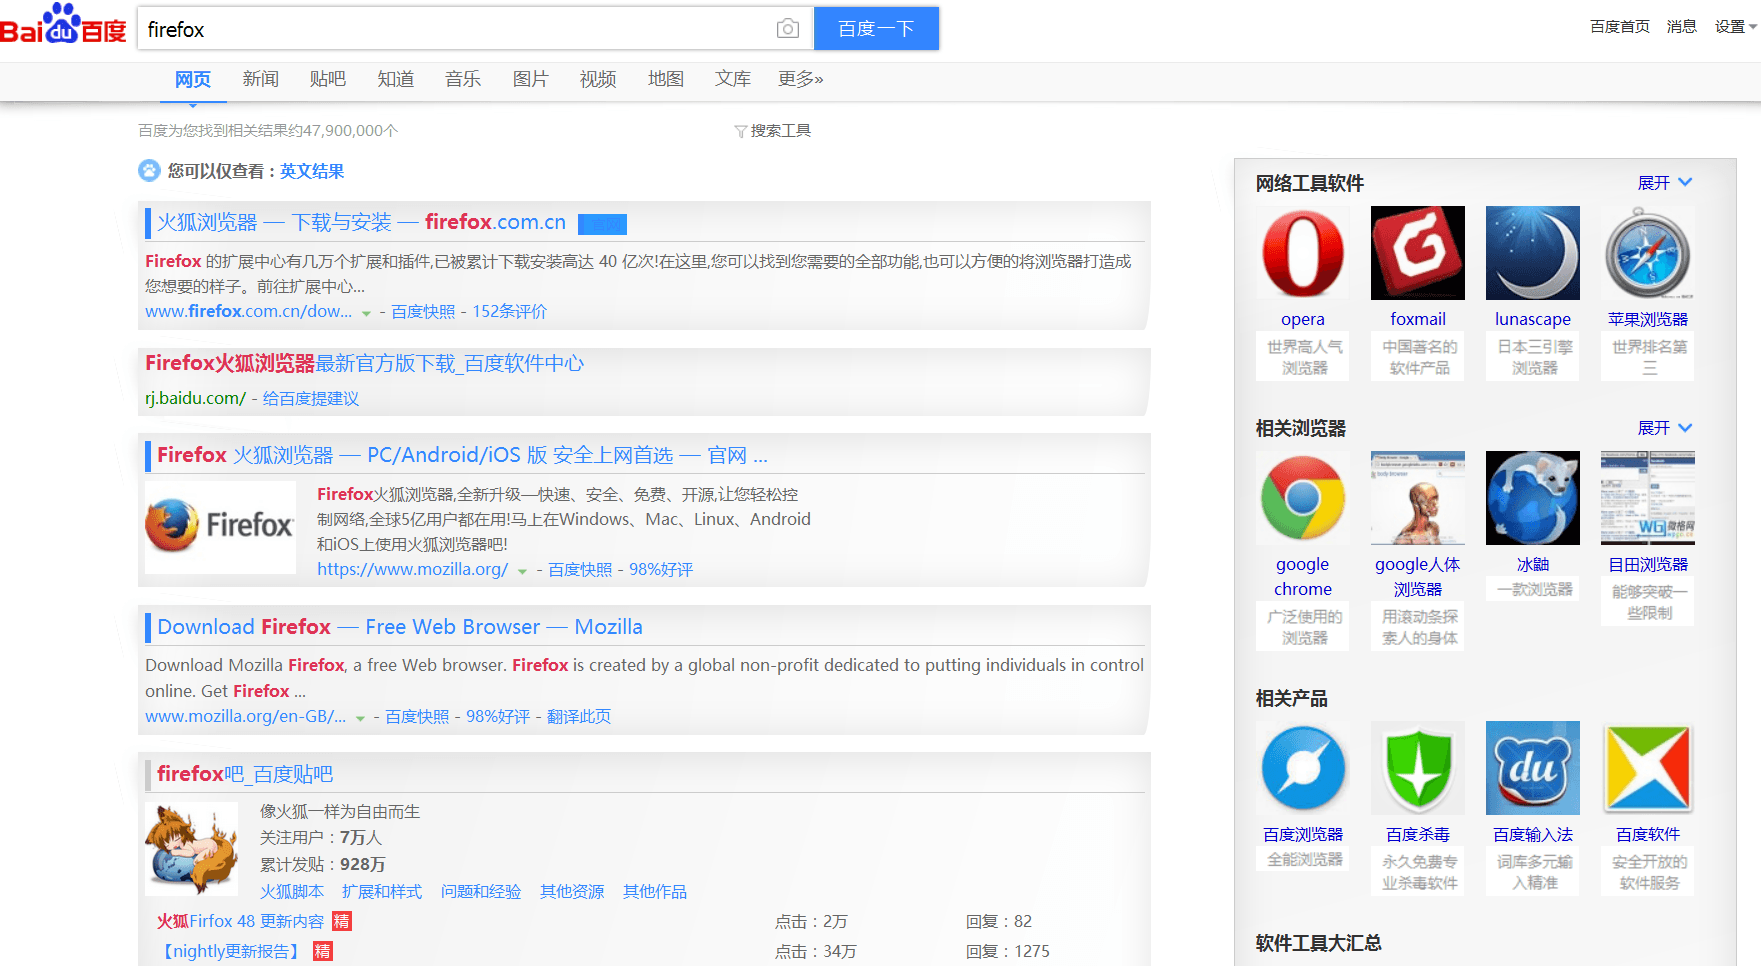Open Download Firefox — Free Web Browser result
The height and width of the screenshot is (966, 1761).
click(400, 627)
